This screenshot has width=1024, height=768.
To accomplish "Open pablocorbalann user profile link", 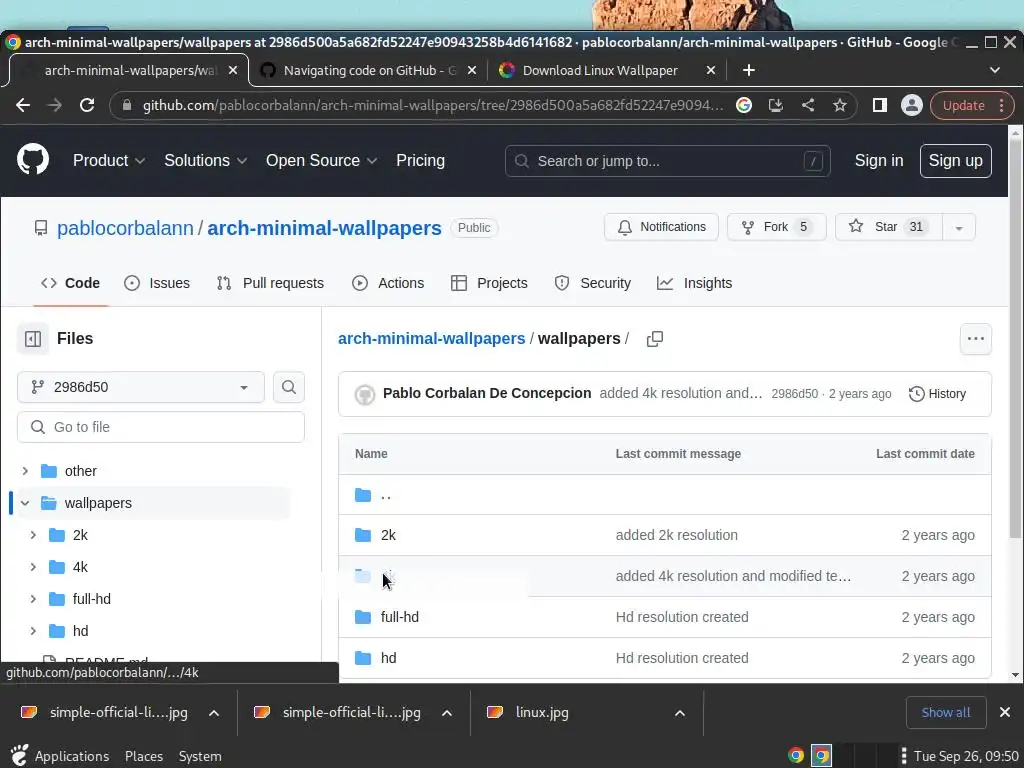I will pyautogui.click(x=125, y=228).
